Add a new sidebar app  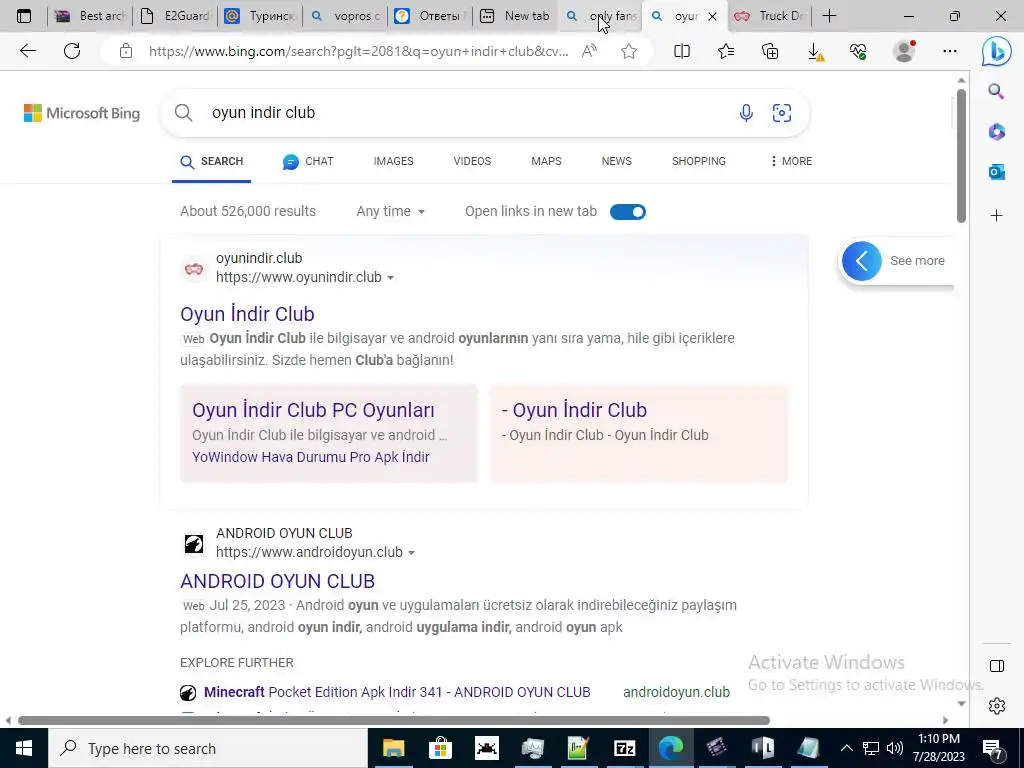(996, 215)
